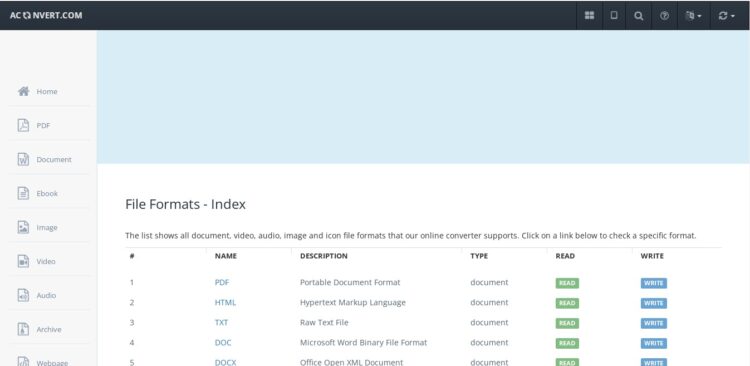Viewport: 750px width, 366px height.
Task: Open the HTML format link
Action: pyautogui.click(x=225, y=302)
